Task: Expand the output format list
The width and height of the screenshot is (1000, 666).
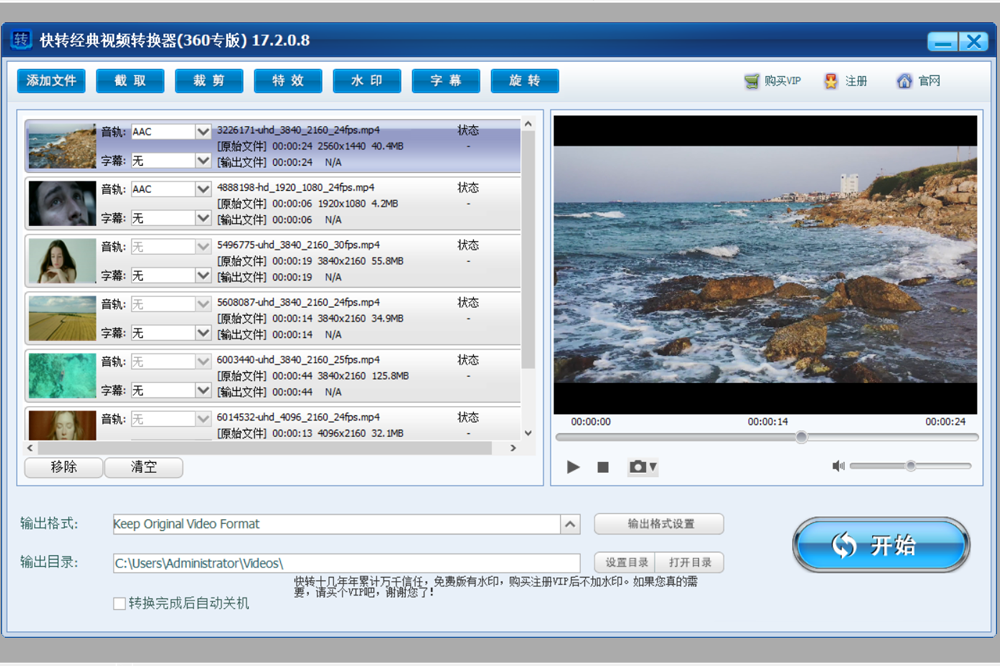Action: pyautogui.click(x=569, y=525)
